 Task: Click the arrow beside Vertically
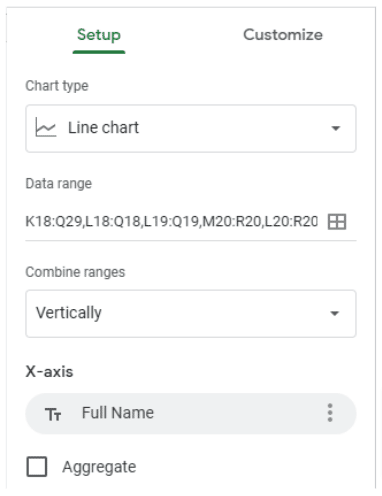(x=335, y=313)
